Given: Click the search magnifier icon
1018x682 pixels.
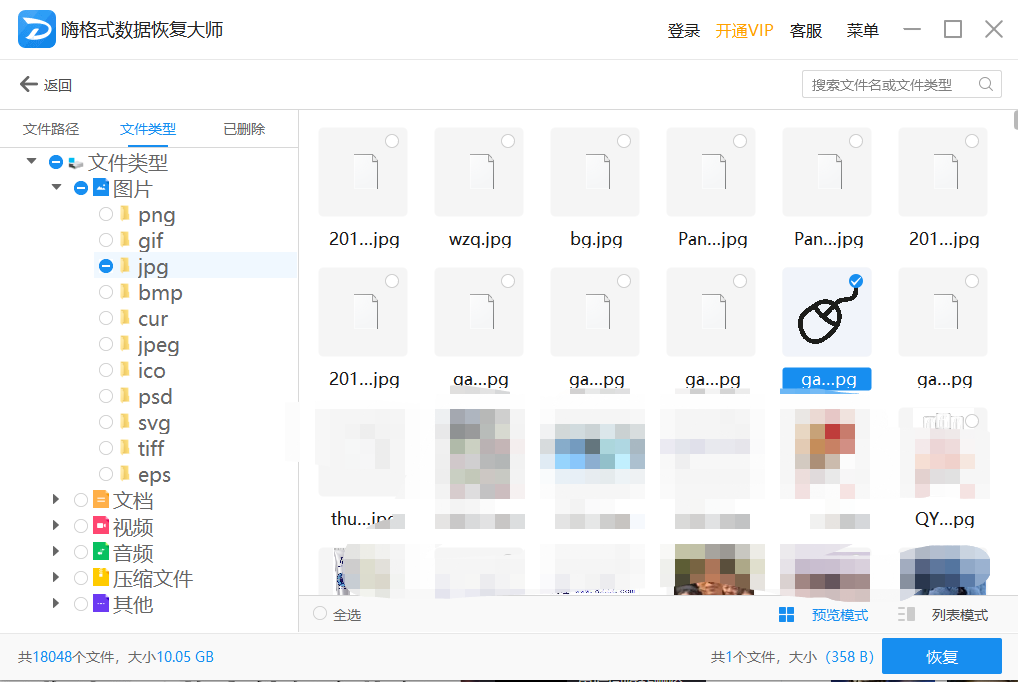Looking at the screenshot, I should tap(986, 85).
